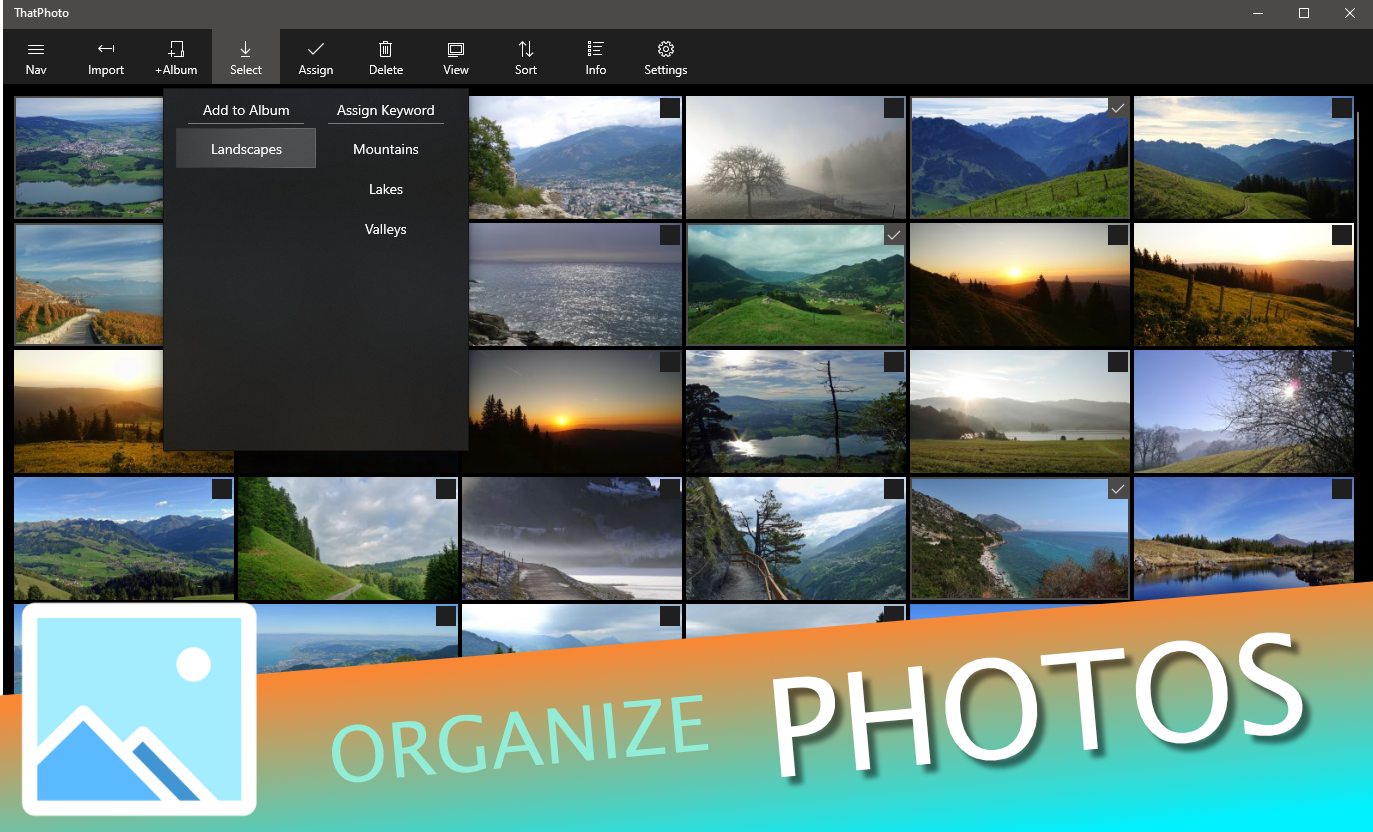The width and height of the screenshot is (1373, 832).
Task: Show photo Info panel
Action: [596, 58]
